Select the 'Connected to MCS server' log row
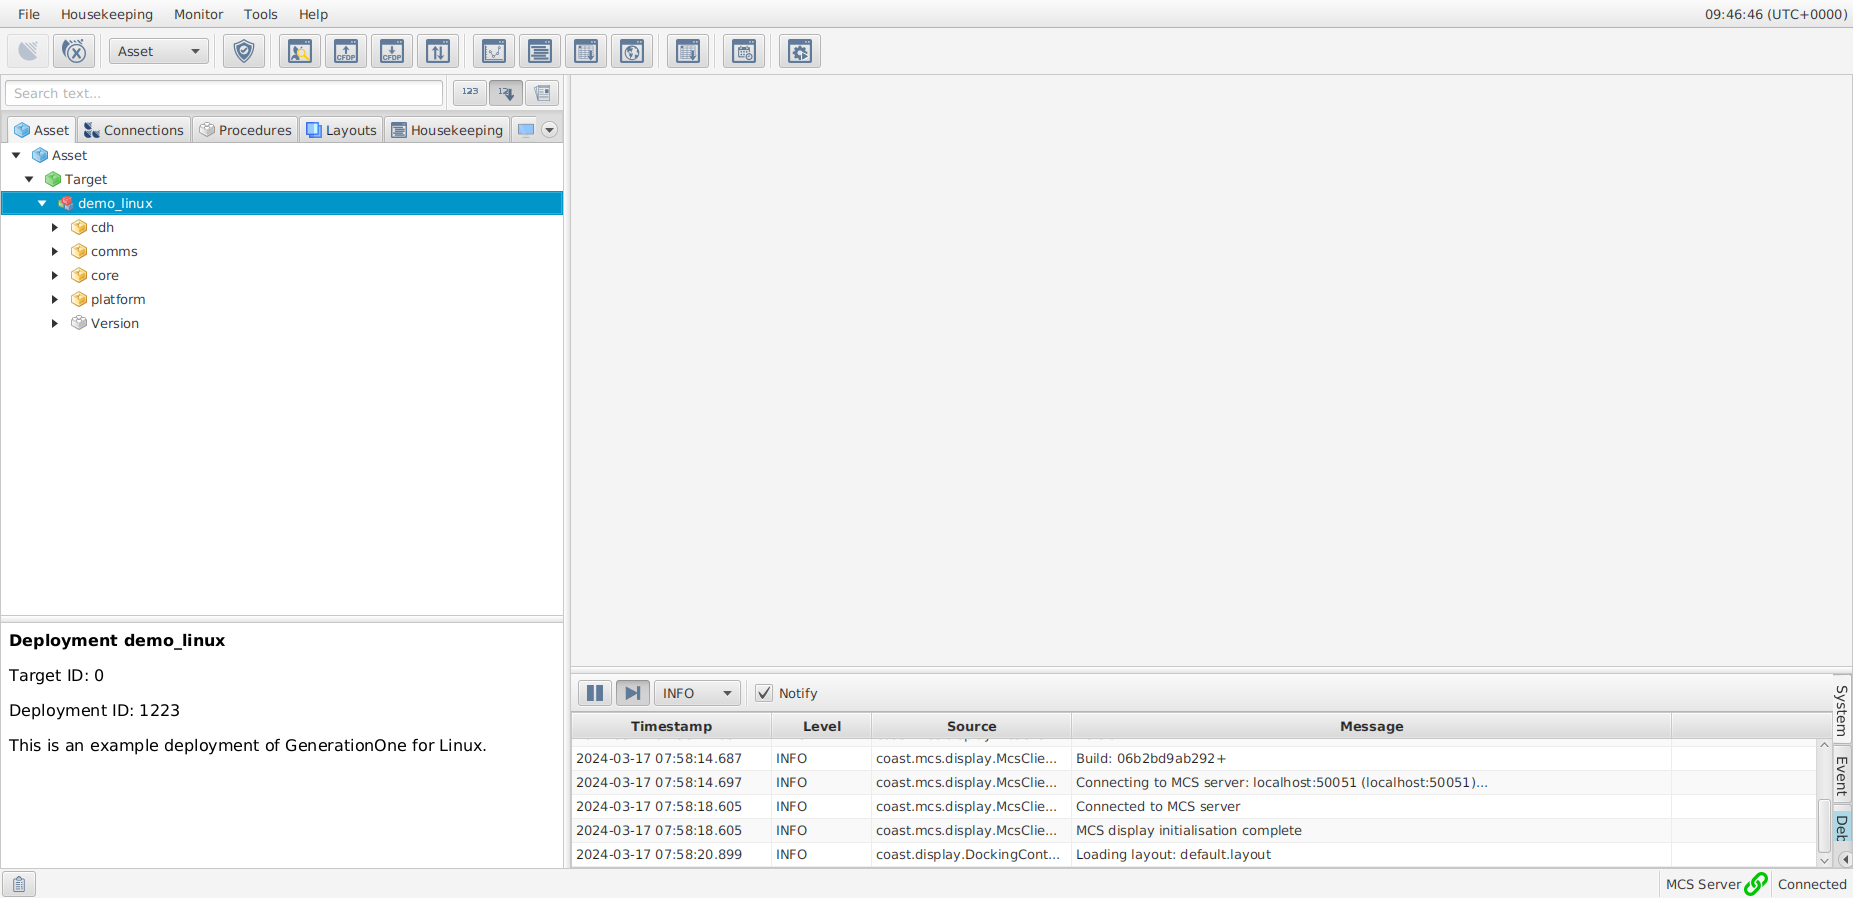The height and width of the screenshot is (898, 1853). (1194, 806)
